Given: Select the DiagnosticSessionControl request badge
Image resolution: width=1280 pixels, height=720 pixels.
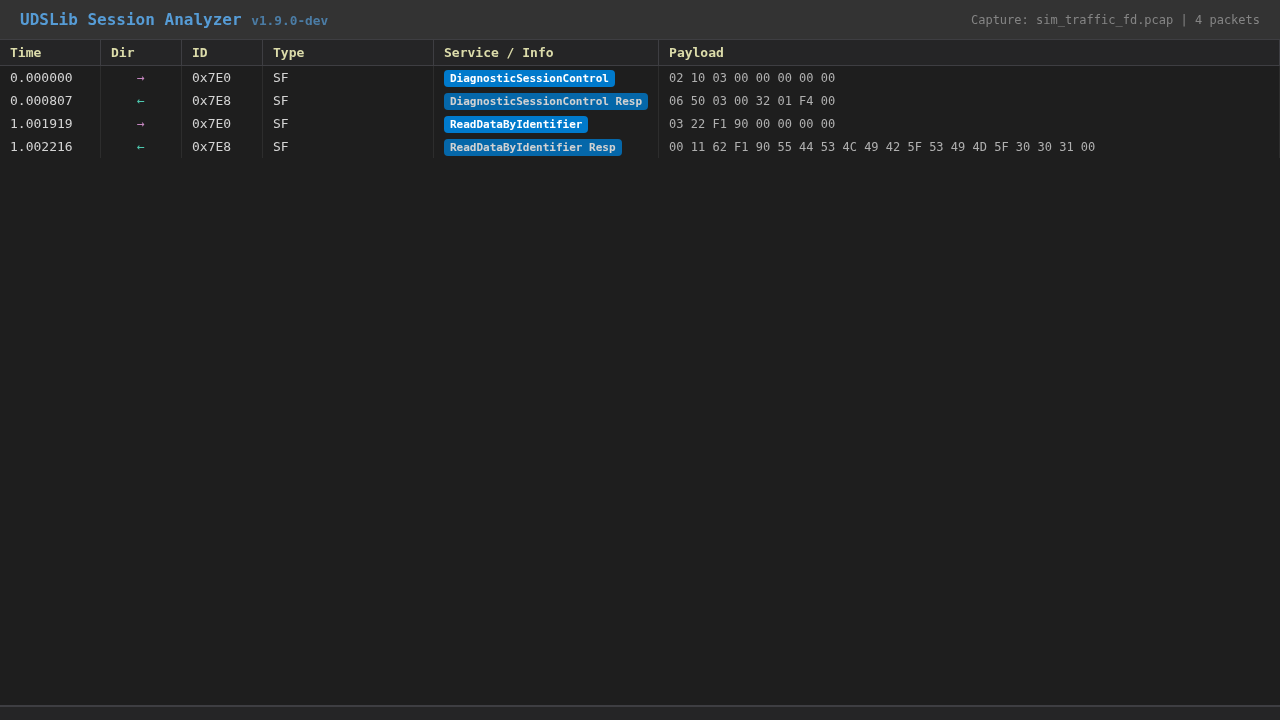Looking at the screenshot, I should click(x=529, y=78).
